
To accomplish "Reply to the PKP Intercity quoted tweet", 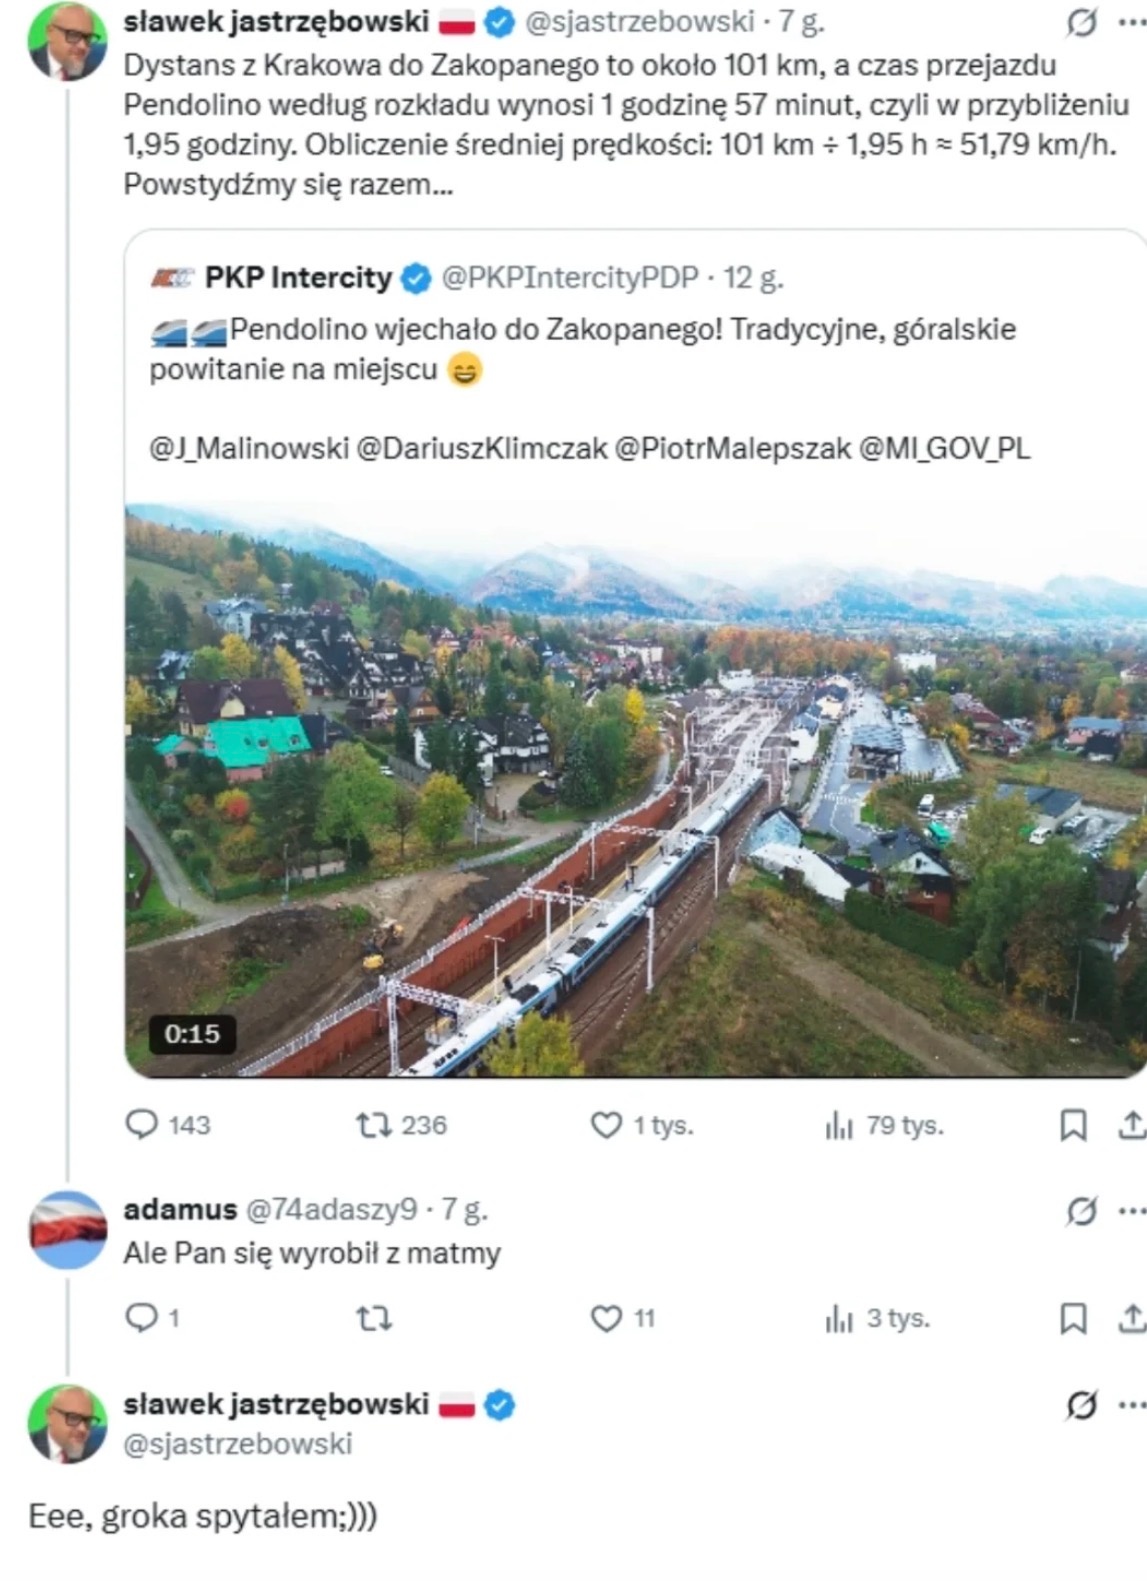I will [142, 1125].
